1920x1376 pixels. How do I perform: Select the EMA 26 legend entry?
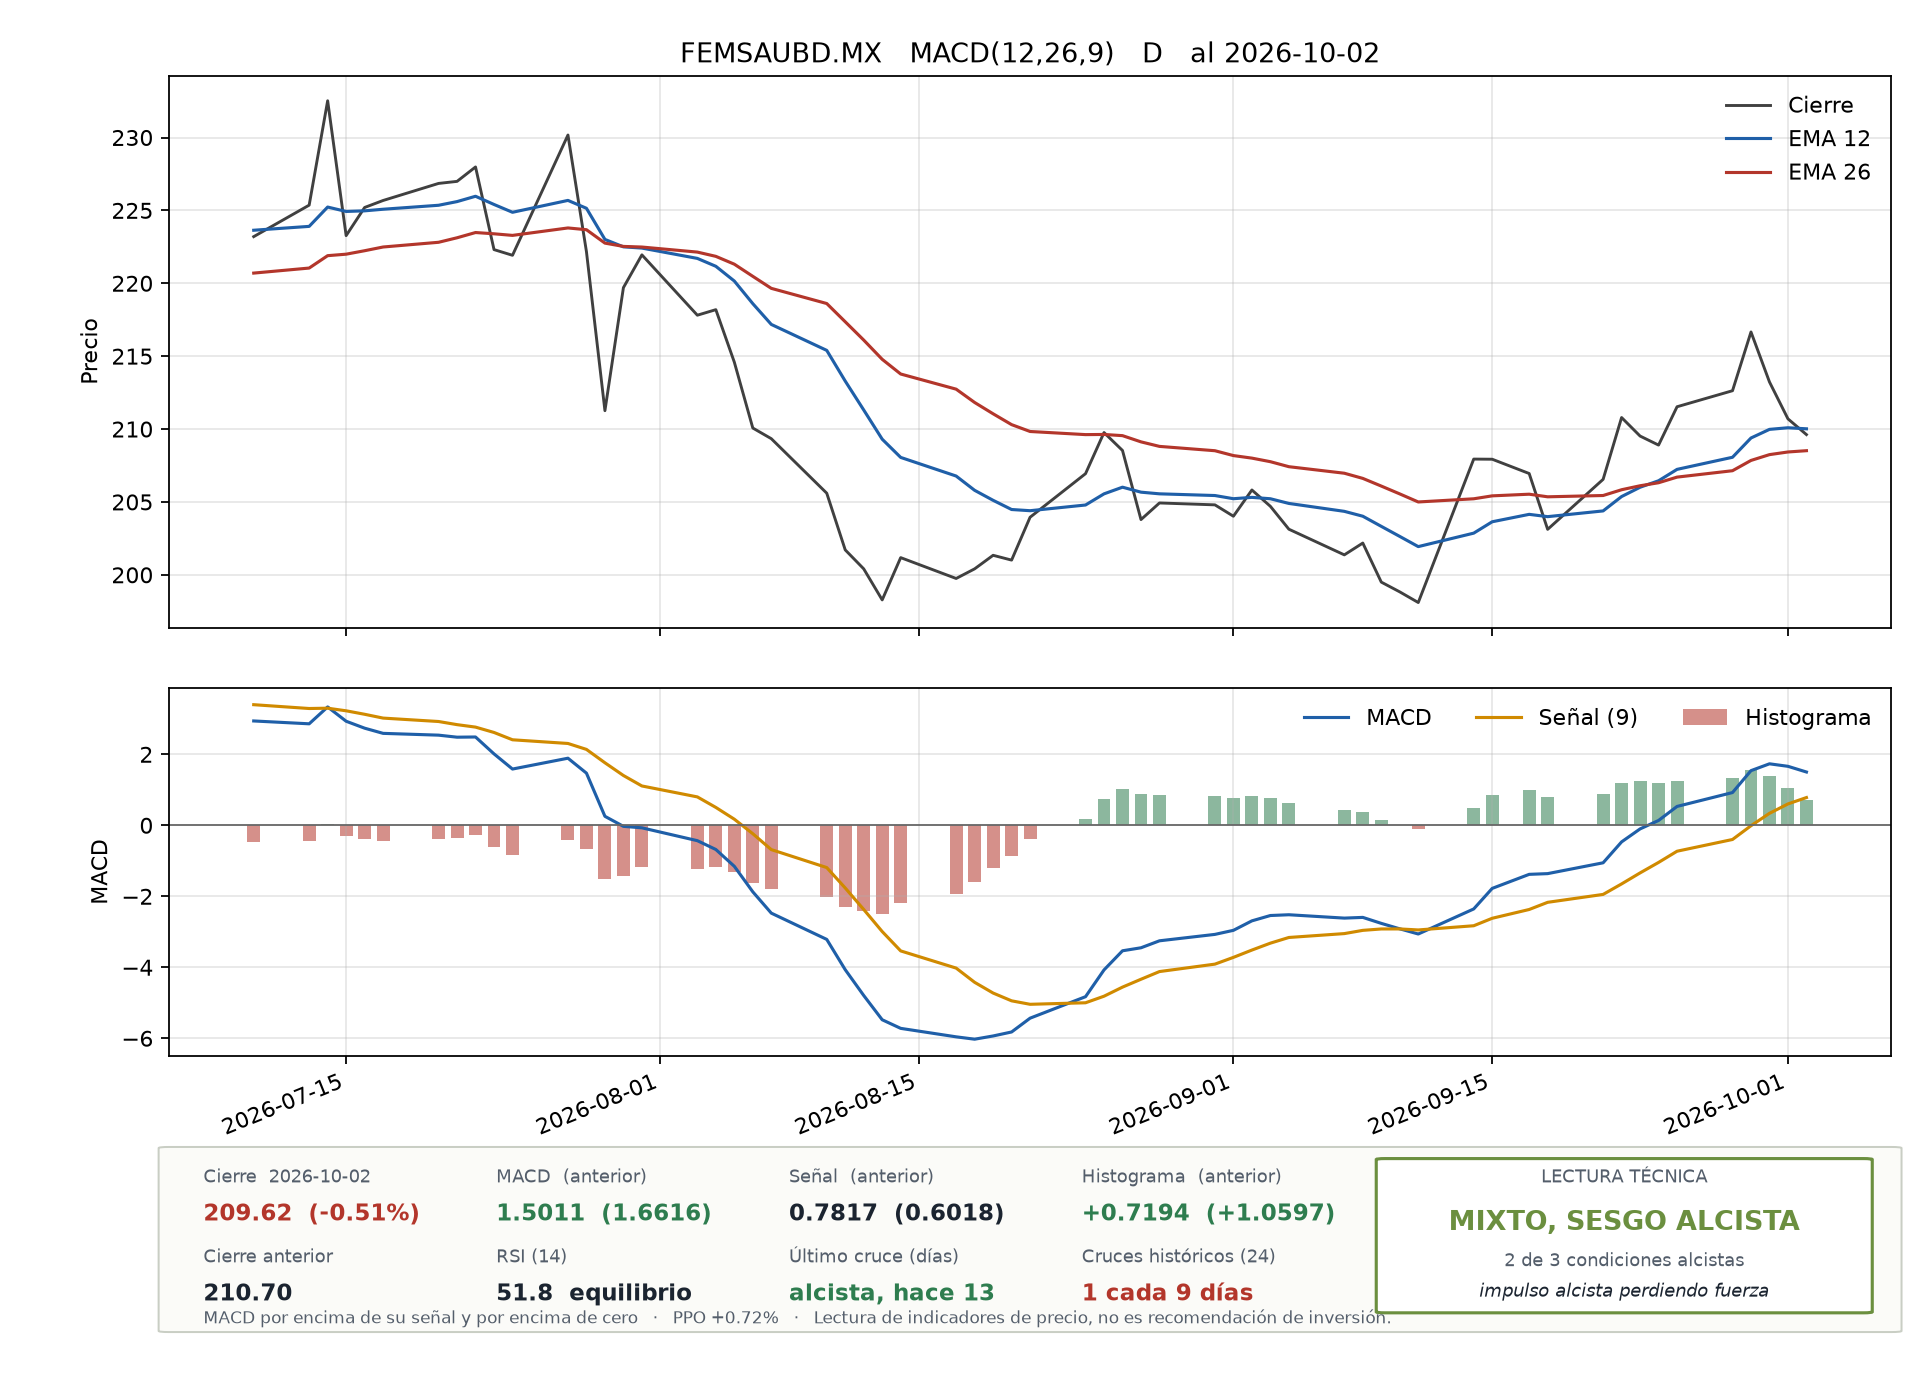1797,172
